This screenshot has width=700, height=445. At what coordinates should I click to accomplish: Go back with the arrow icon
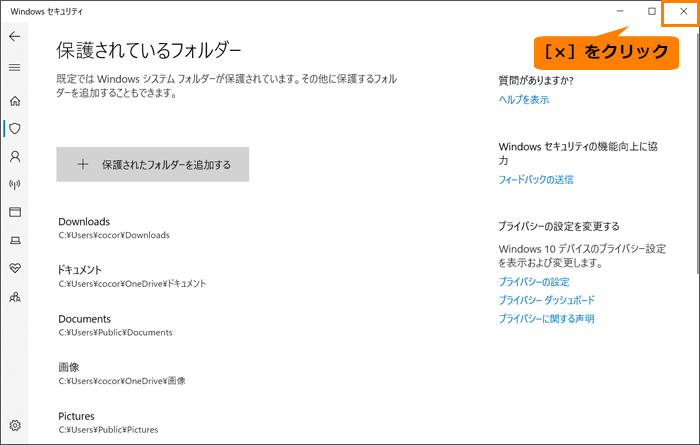[x=15, y=36]
